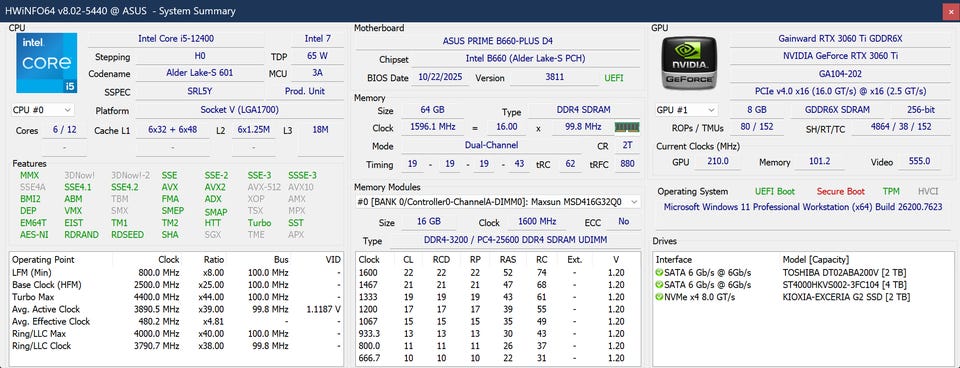Click the memory module icon beside 99.8 MHz
Viewport: 960px width, 368px height.
[627, 127]
